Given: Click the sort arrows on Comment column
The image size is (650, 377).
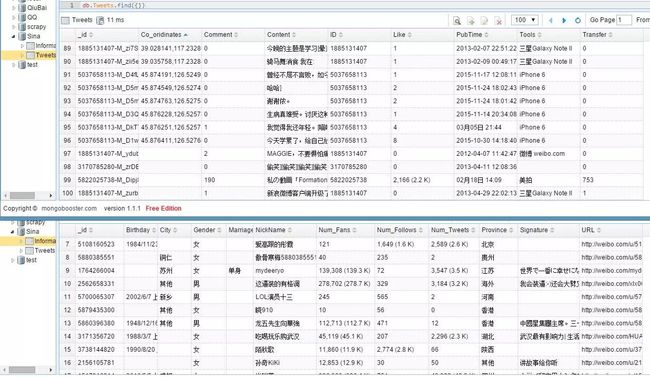Looking at the screenshot, I should pyautogui.click(x=236, y=35).
